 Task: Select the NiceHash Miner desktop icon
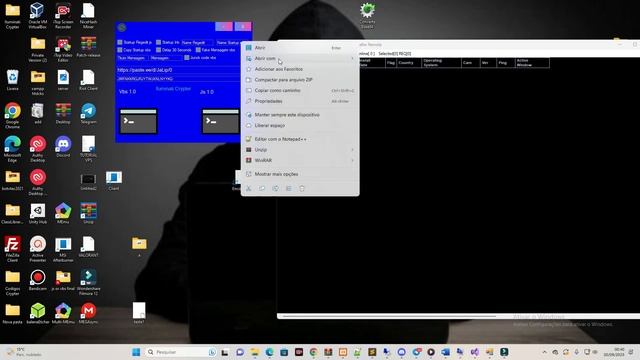point(88,15)
